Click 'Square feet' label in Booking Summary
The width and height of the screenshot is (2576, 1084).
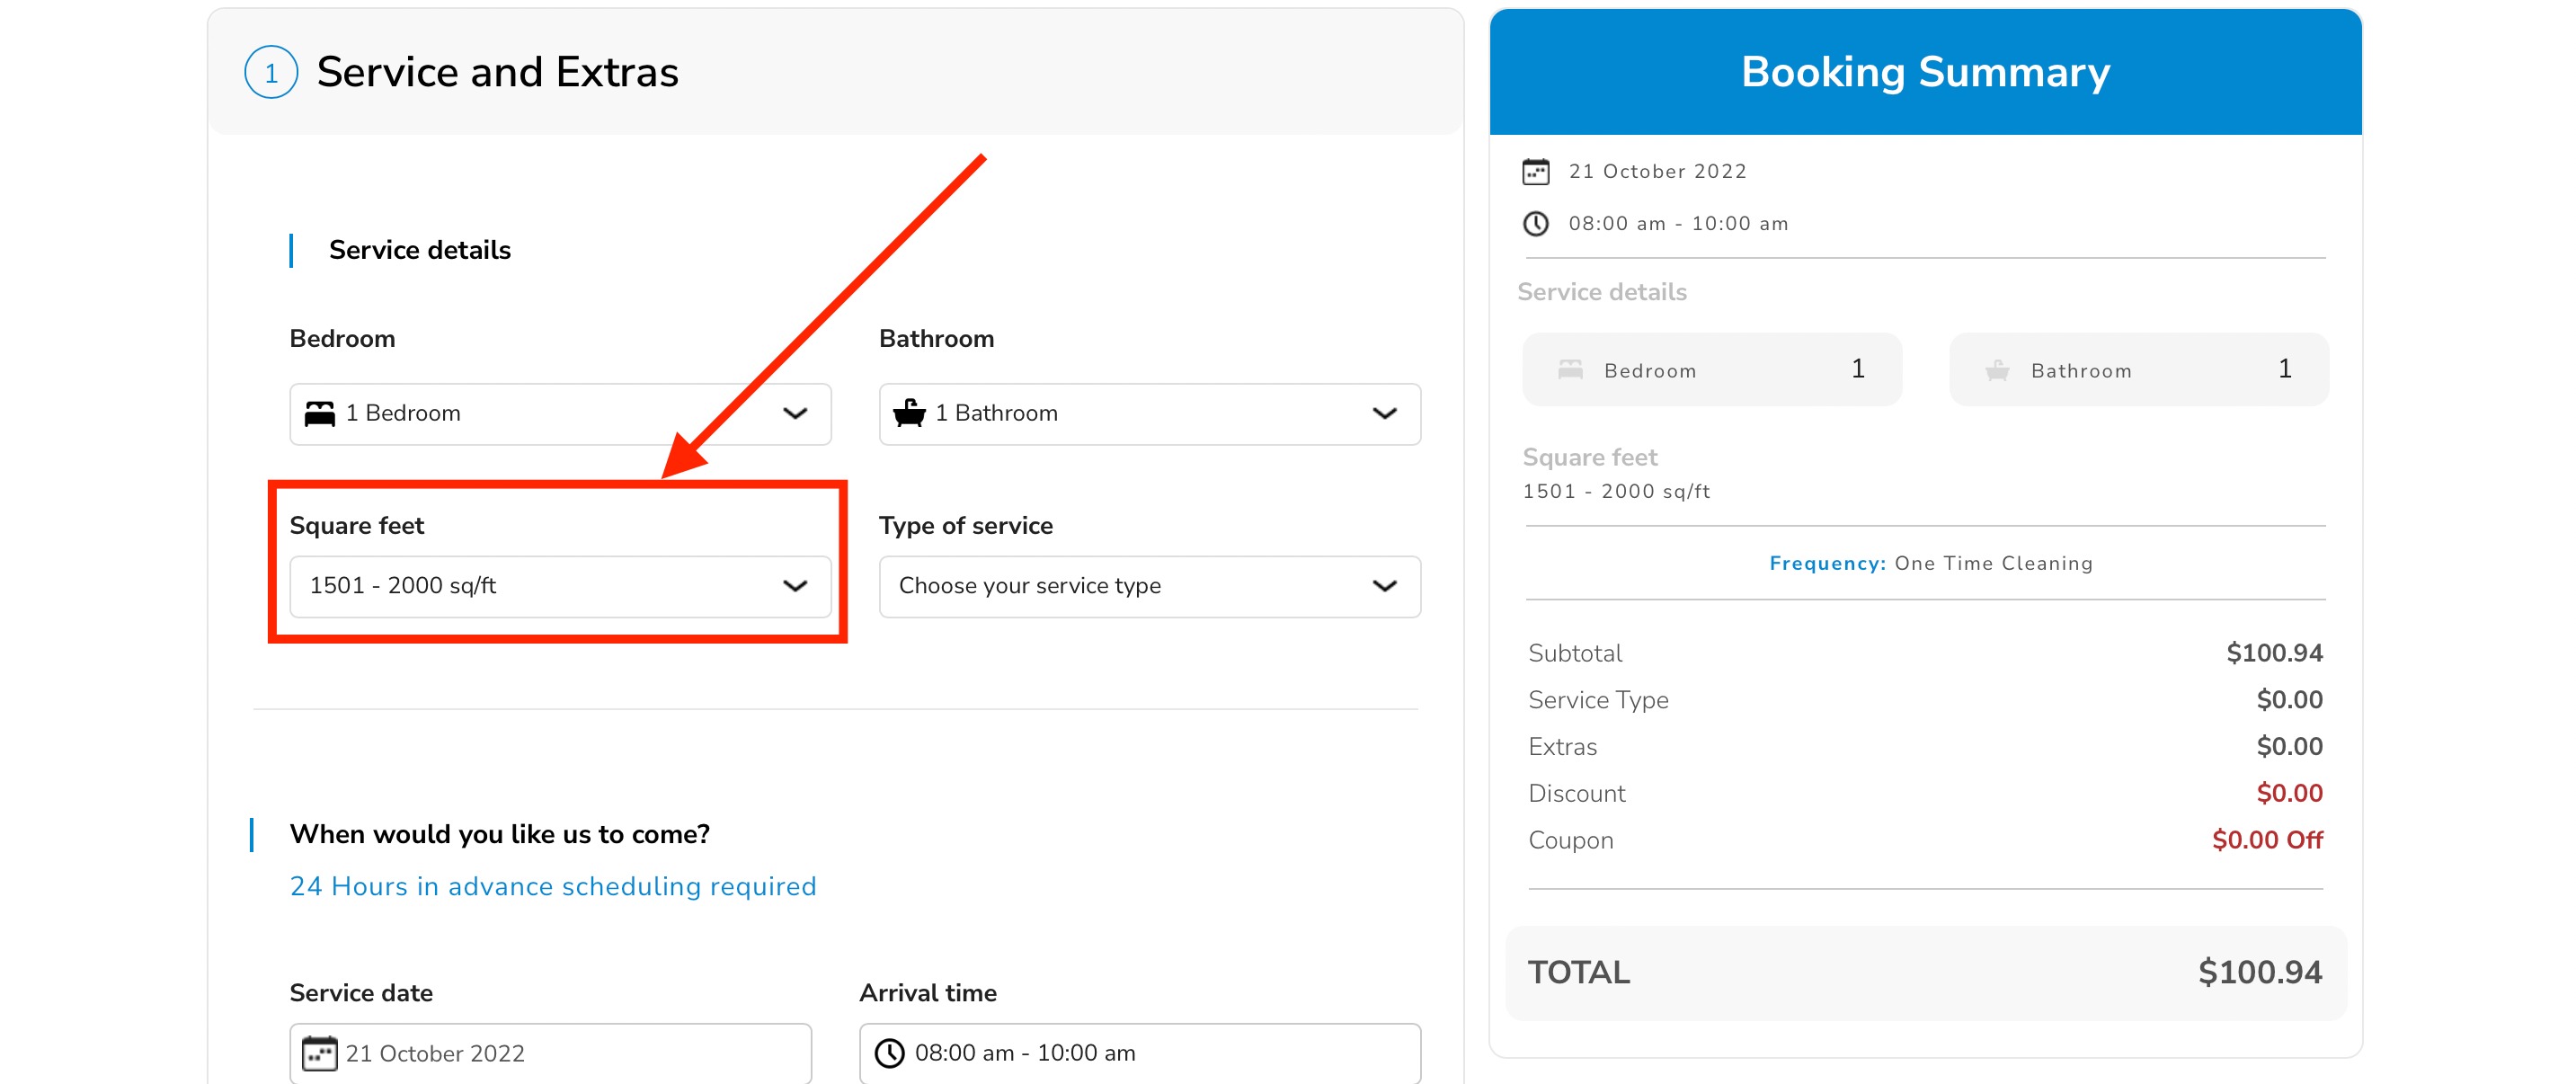tap(1589, 457)
